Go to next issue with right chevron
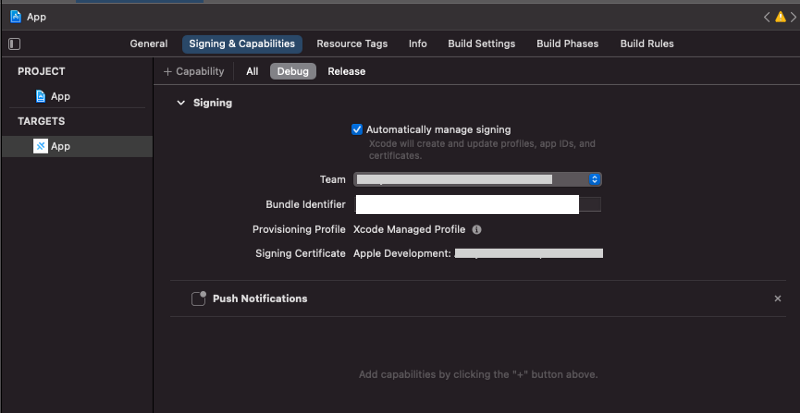Viewport: 800px width, 413px height. point(793,17)
